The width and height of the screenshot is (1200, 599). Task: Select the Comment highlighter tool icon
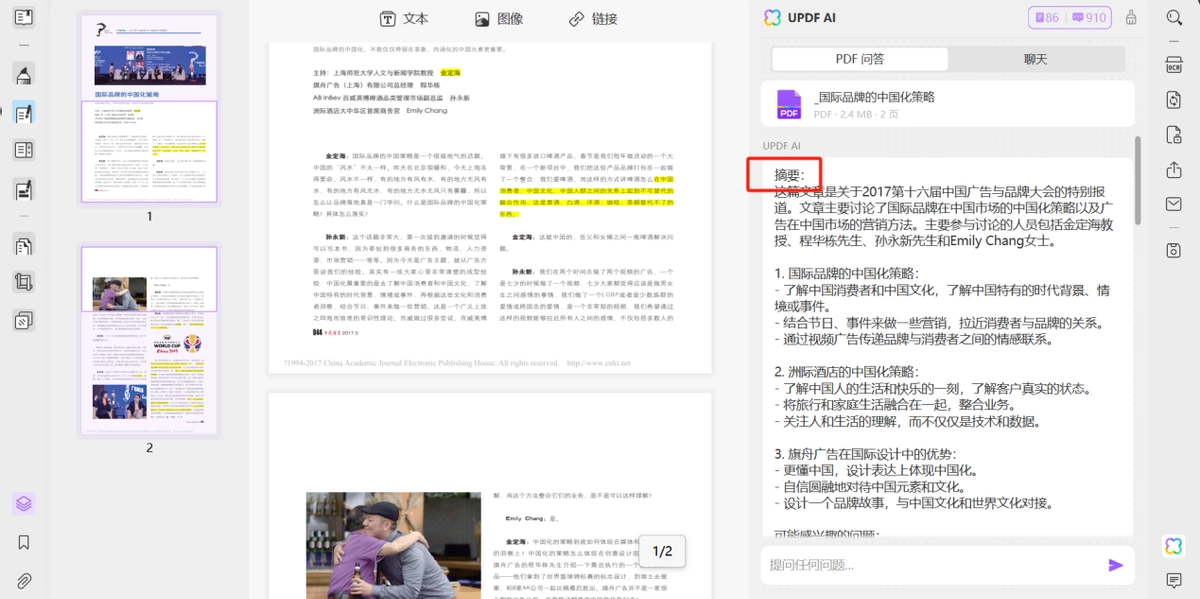(x=24, y=74)
